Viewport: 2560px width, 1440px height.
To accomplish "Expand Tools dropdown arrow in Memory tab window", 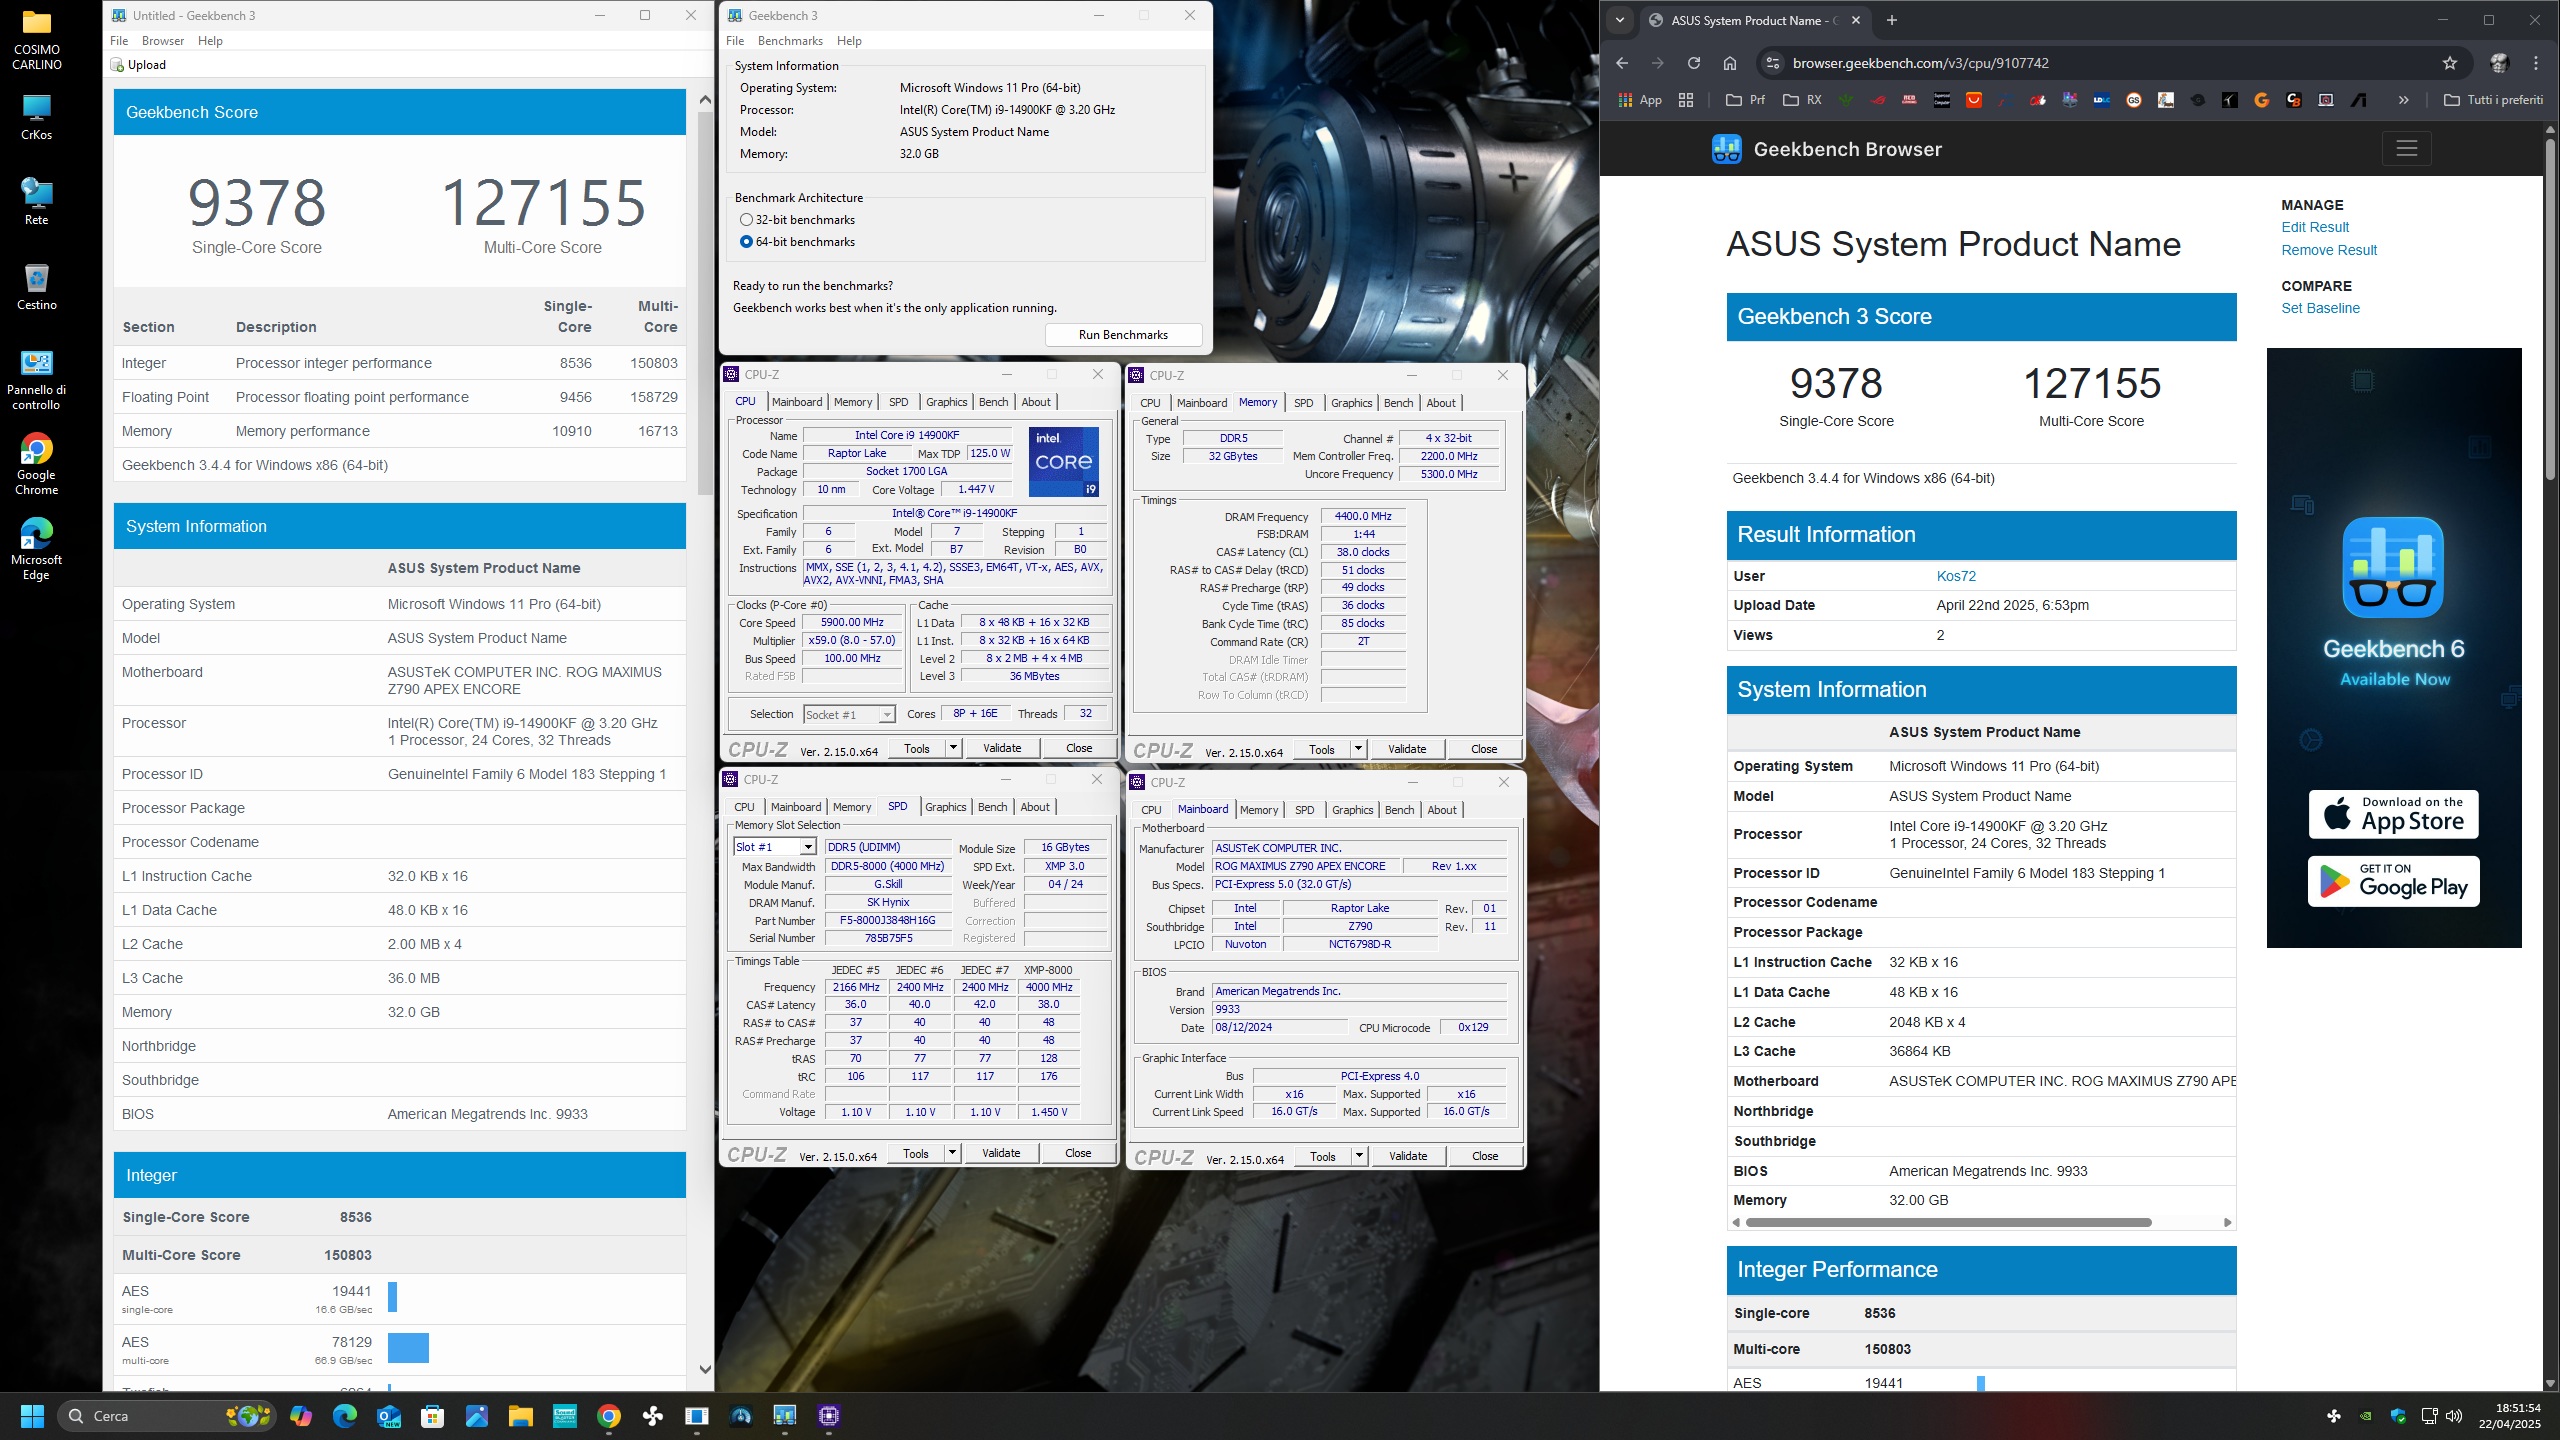I will click(1357, 749).
